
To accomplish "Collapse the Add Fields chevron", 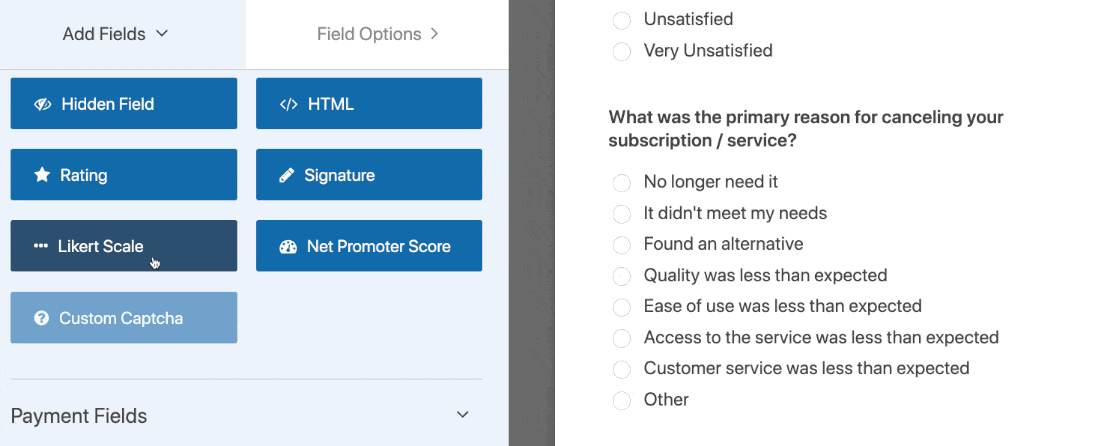I will (x=162, y=33).
